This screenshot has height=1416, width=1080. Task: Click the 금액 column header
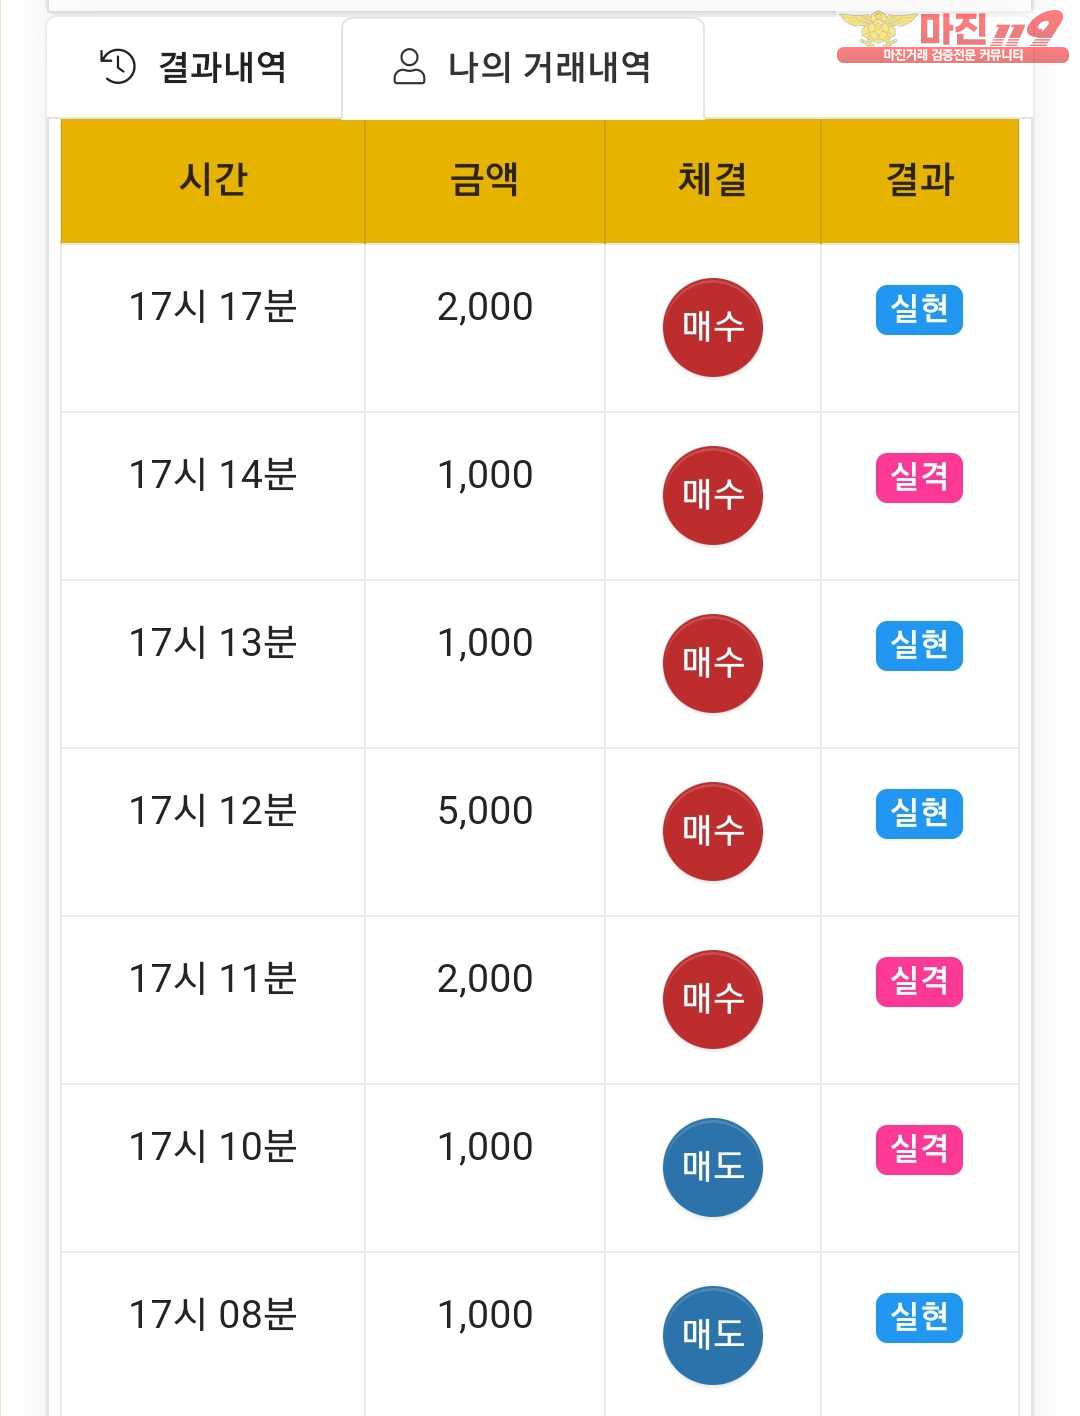485,181
